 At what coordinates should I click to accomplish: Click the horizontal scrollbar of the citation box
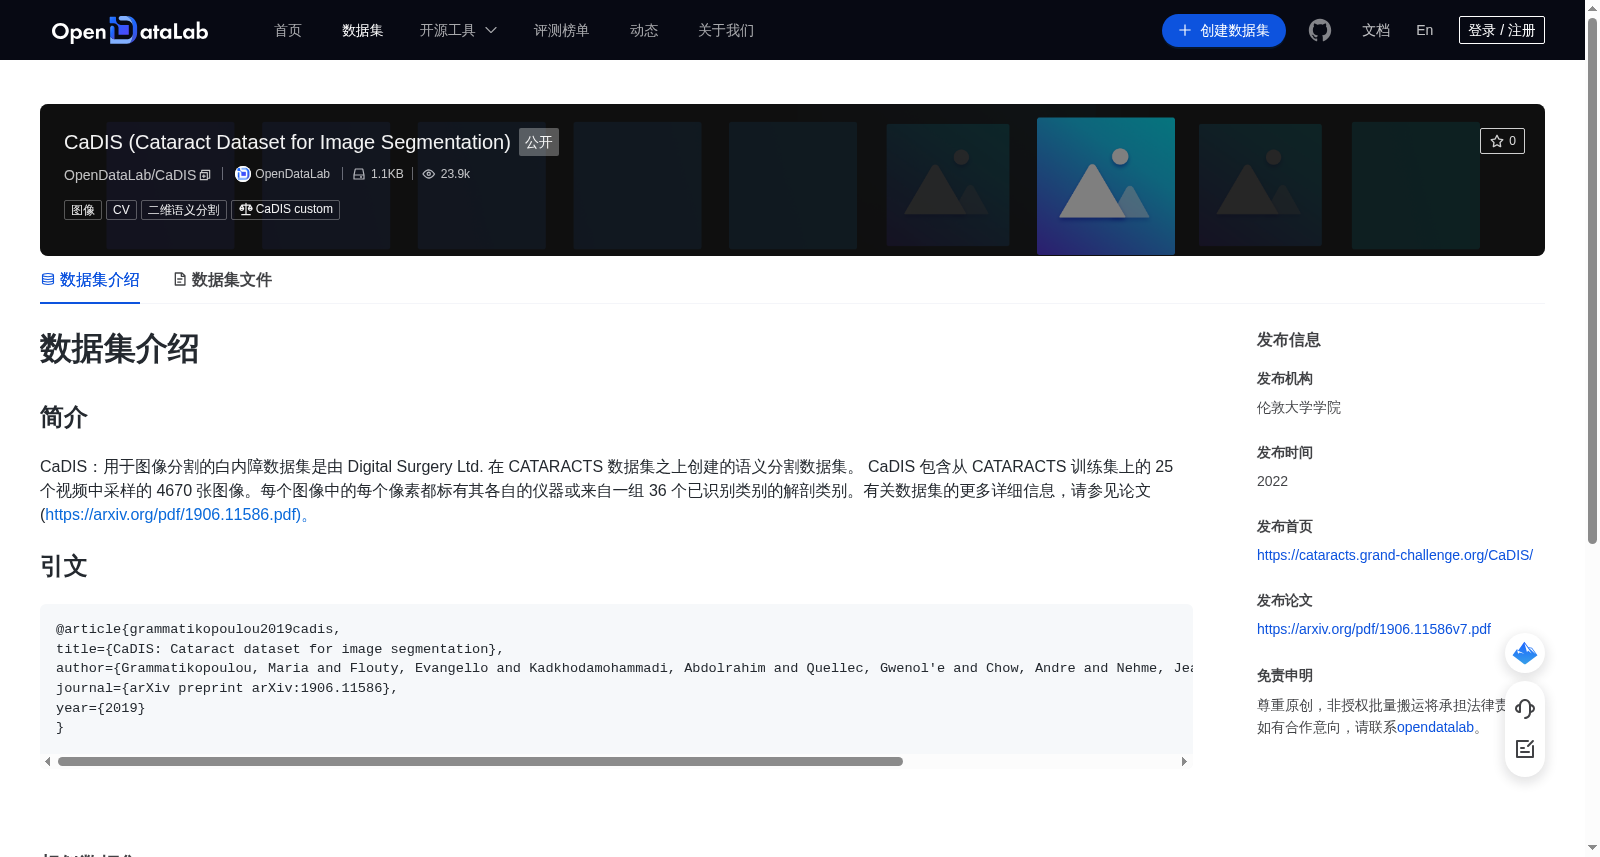[480, 762]
